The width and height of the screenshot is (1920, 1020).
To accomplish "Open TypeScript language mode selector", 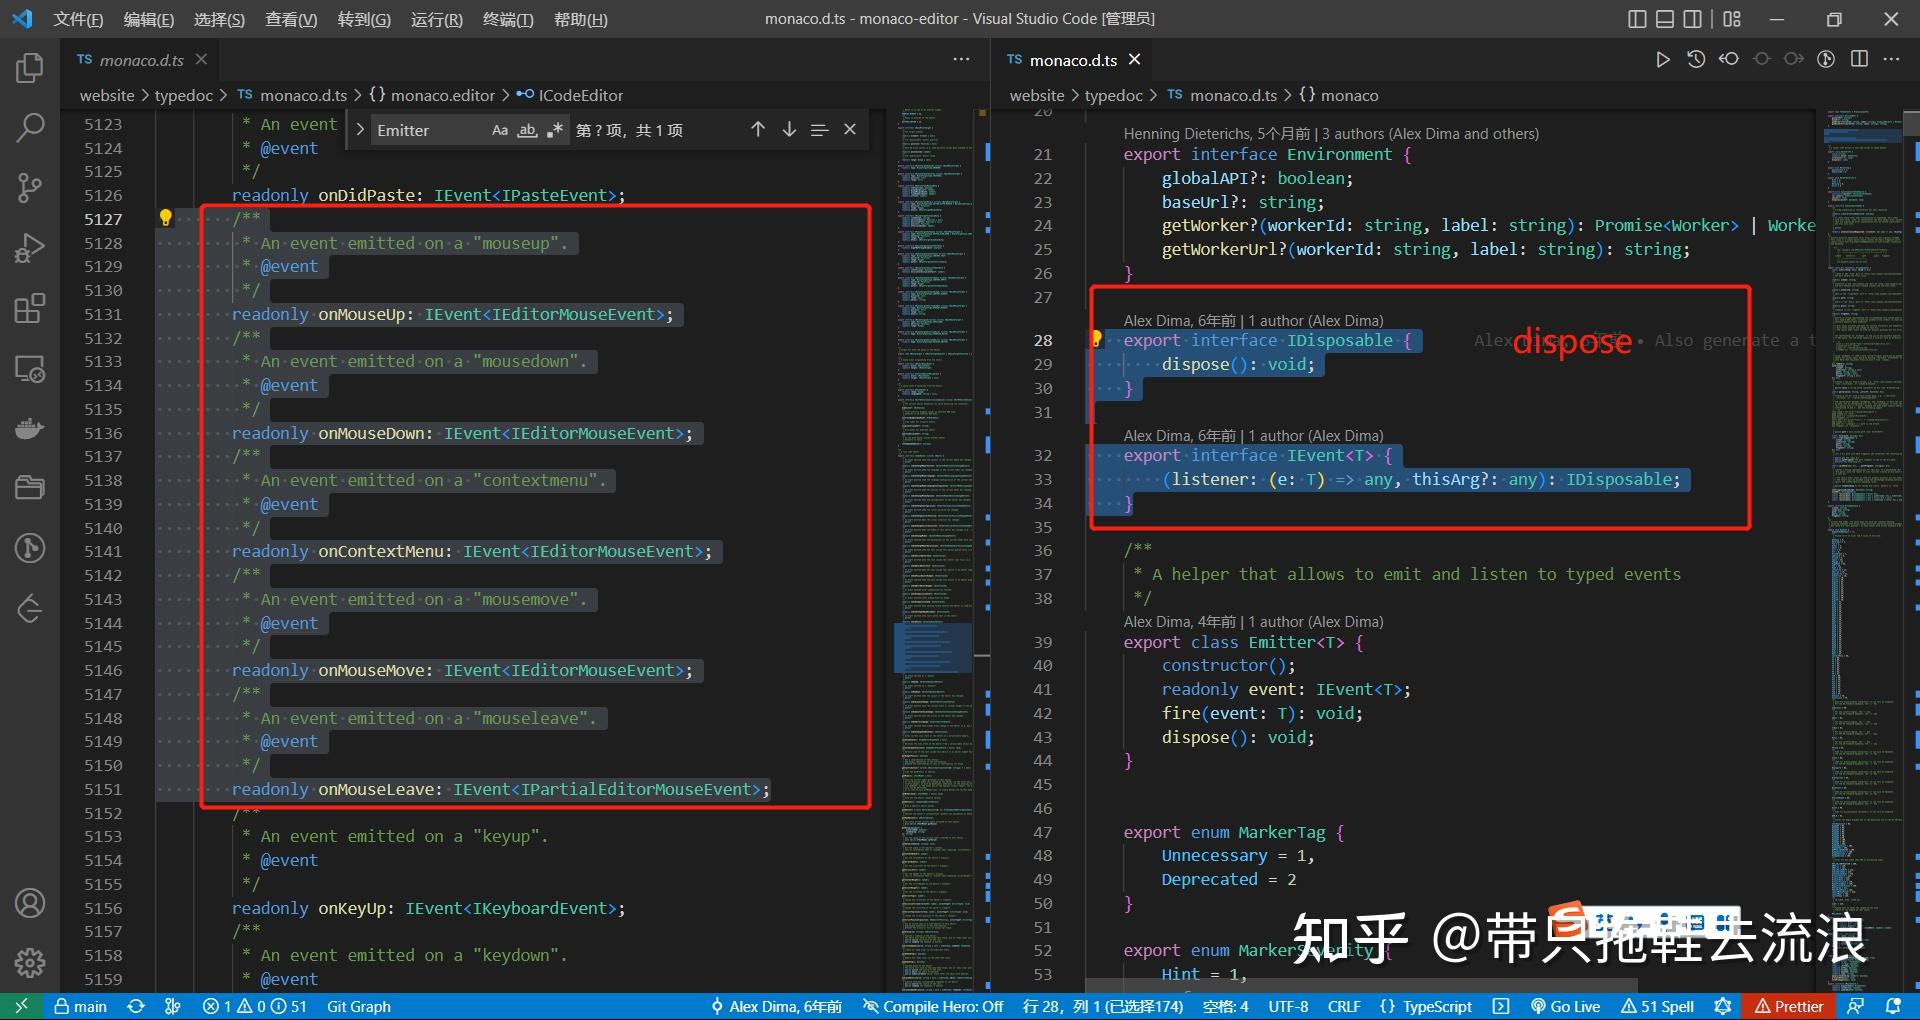I will click(1436, 1006).
